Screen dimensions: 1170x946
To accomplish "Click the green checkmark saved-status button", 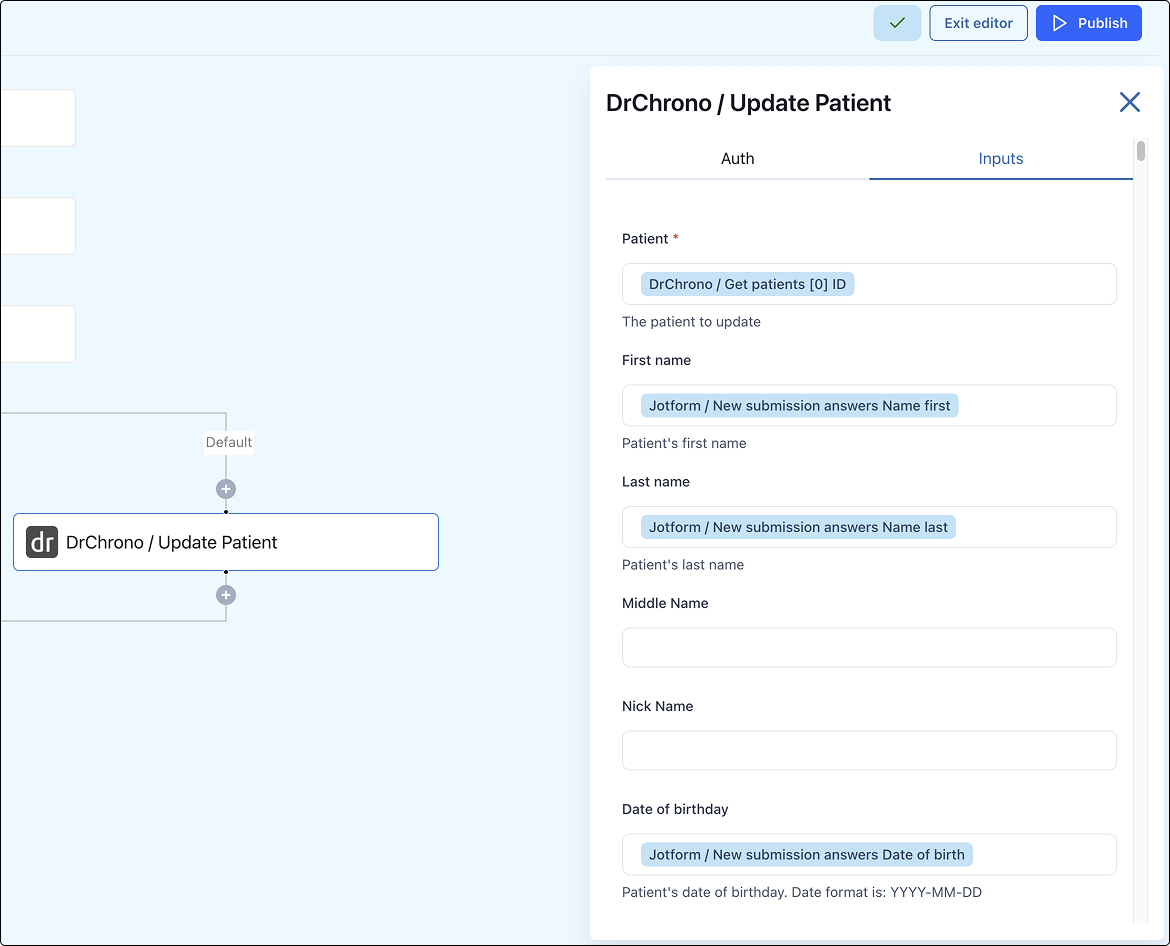I will point(897,23).
